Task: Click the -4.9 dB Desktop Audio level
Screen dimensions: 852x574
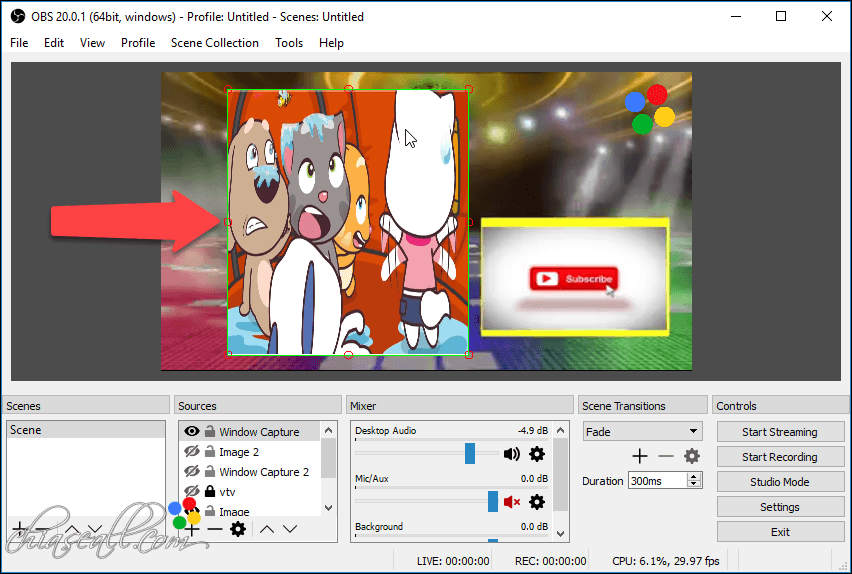Action: 532,430
